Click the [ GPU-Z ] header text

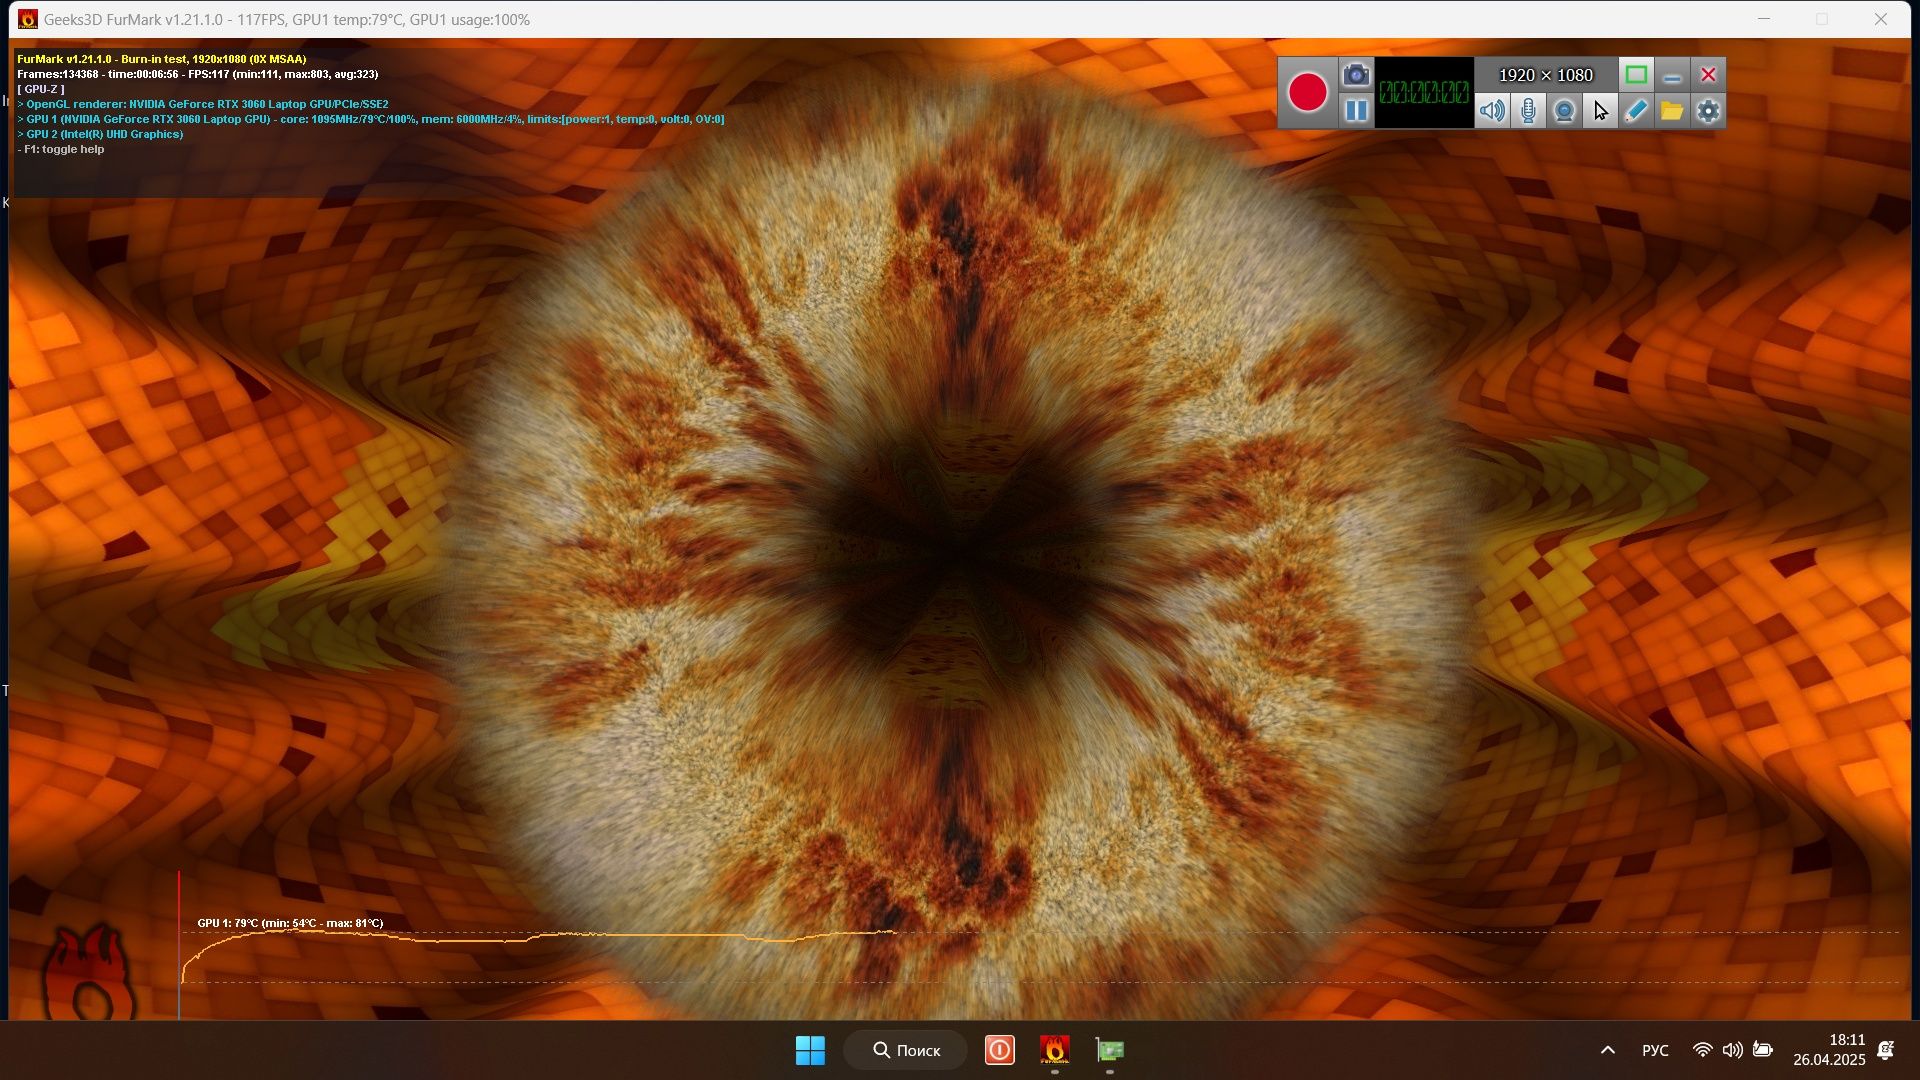point(41,89)
